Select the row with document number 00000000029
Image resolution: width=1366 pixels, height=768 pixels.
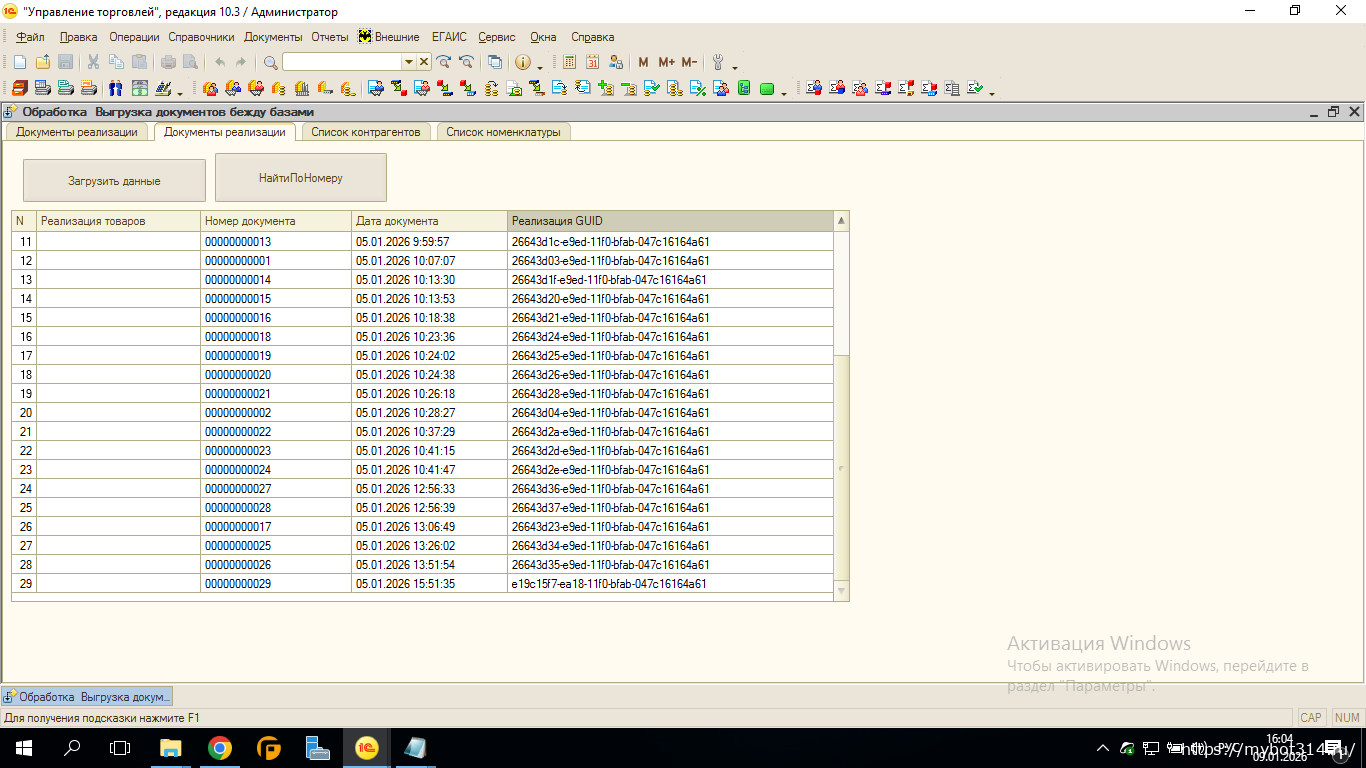click(x=238, y=584)
